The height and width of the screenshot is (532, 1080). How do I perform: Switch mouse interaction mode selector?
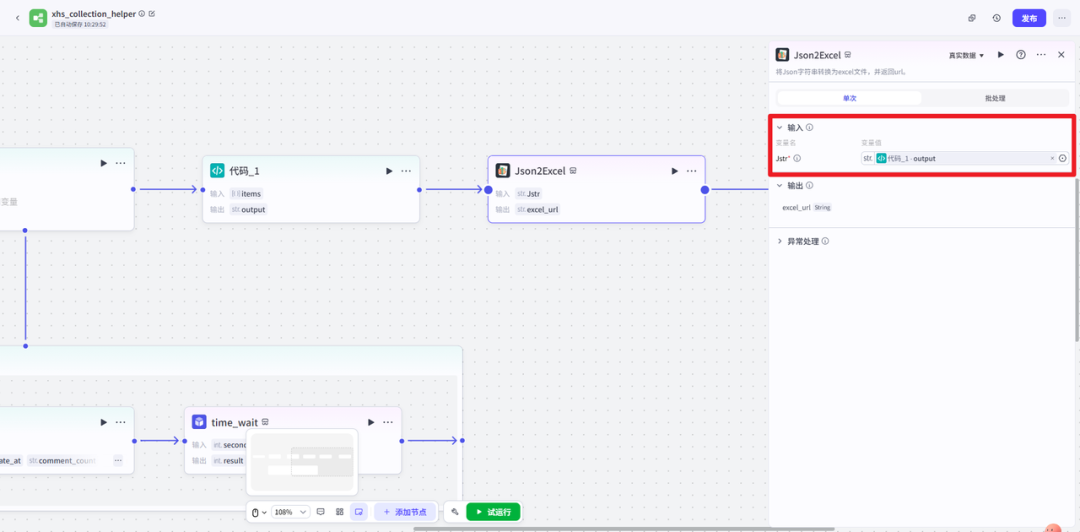(x=258, y=512)
